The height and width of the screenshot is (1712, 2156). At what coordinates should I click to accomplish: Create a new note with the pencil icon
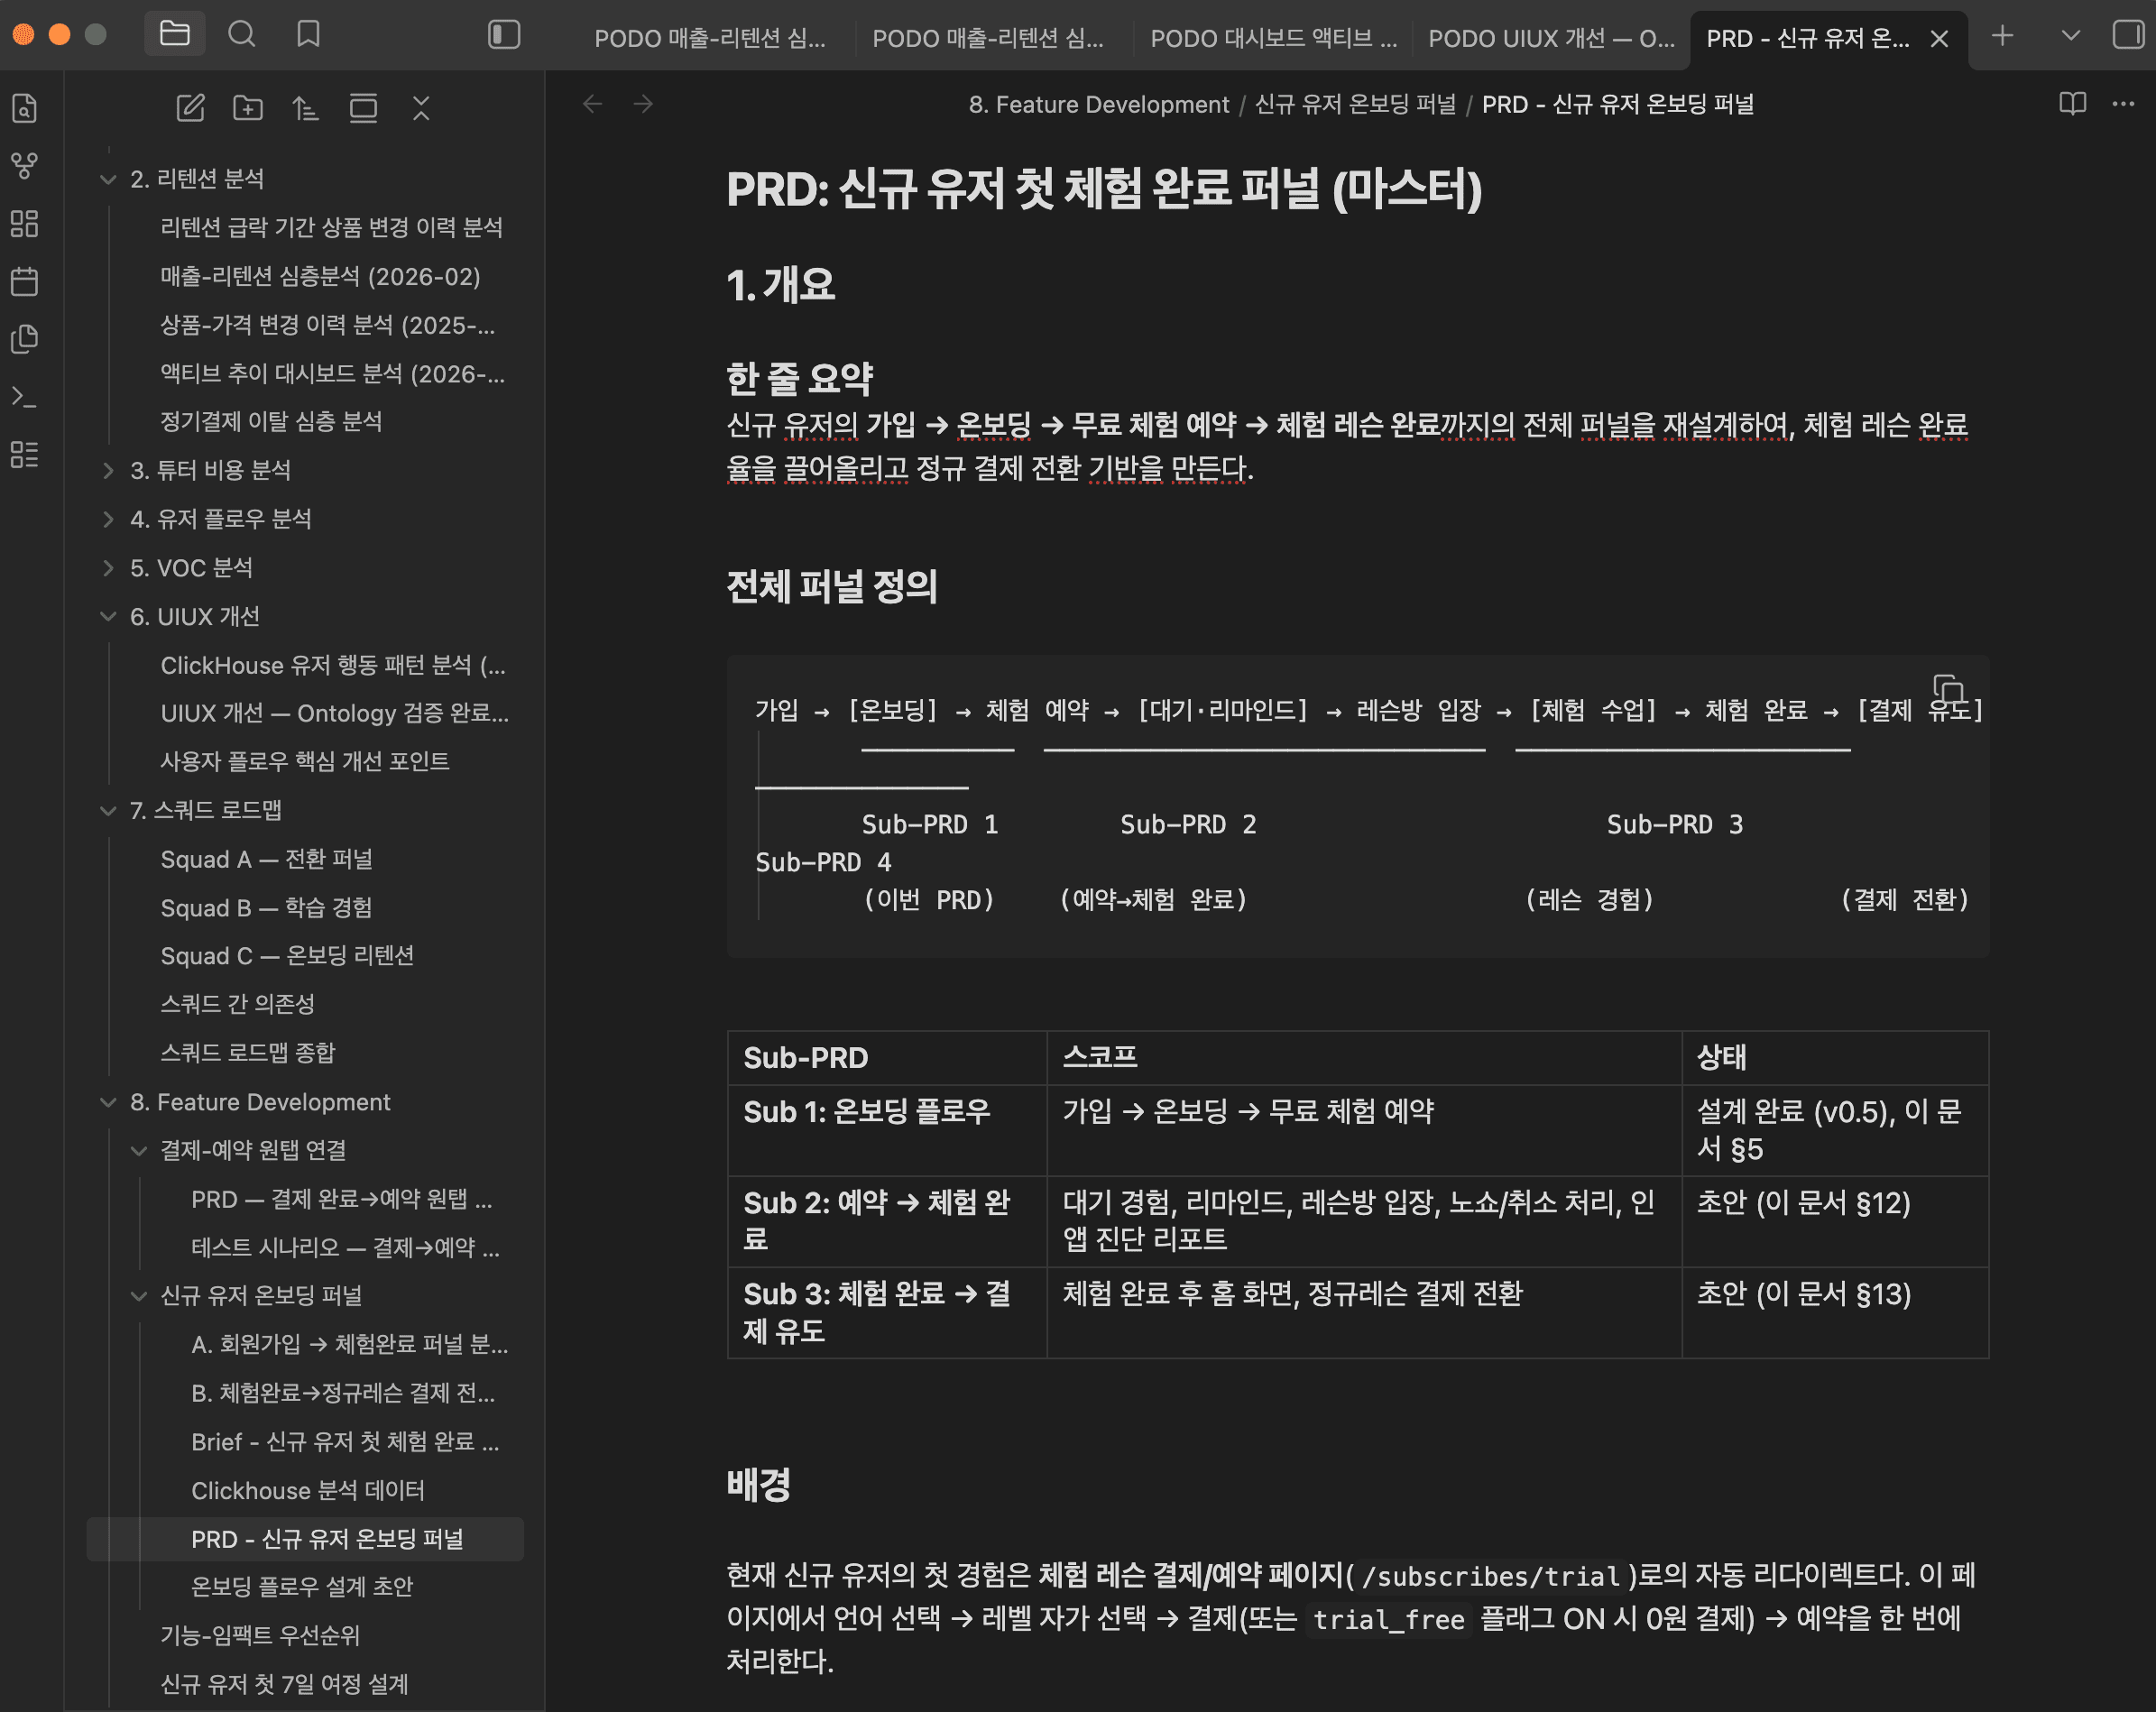[x=190, y=107]
